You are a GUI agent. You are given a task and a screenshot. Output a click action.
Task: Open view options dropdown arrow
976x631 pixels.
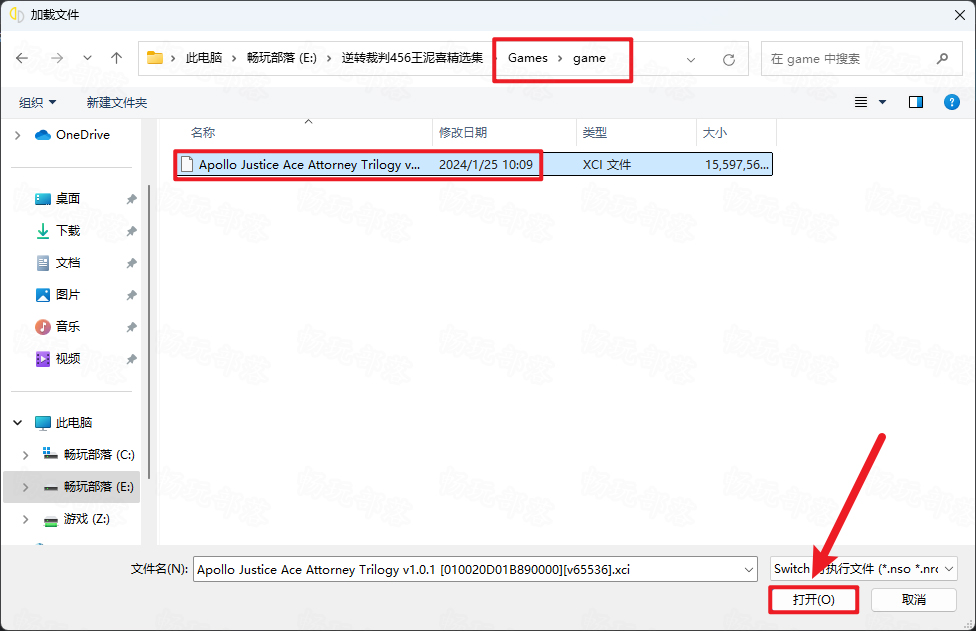[882, 102]
